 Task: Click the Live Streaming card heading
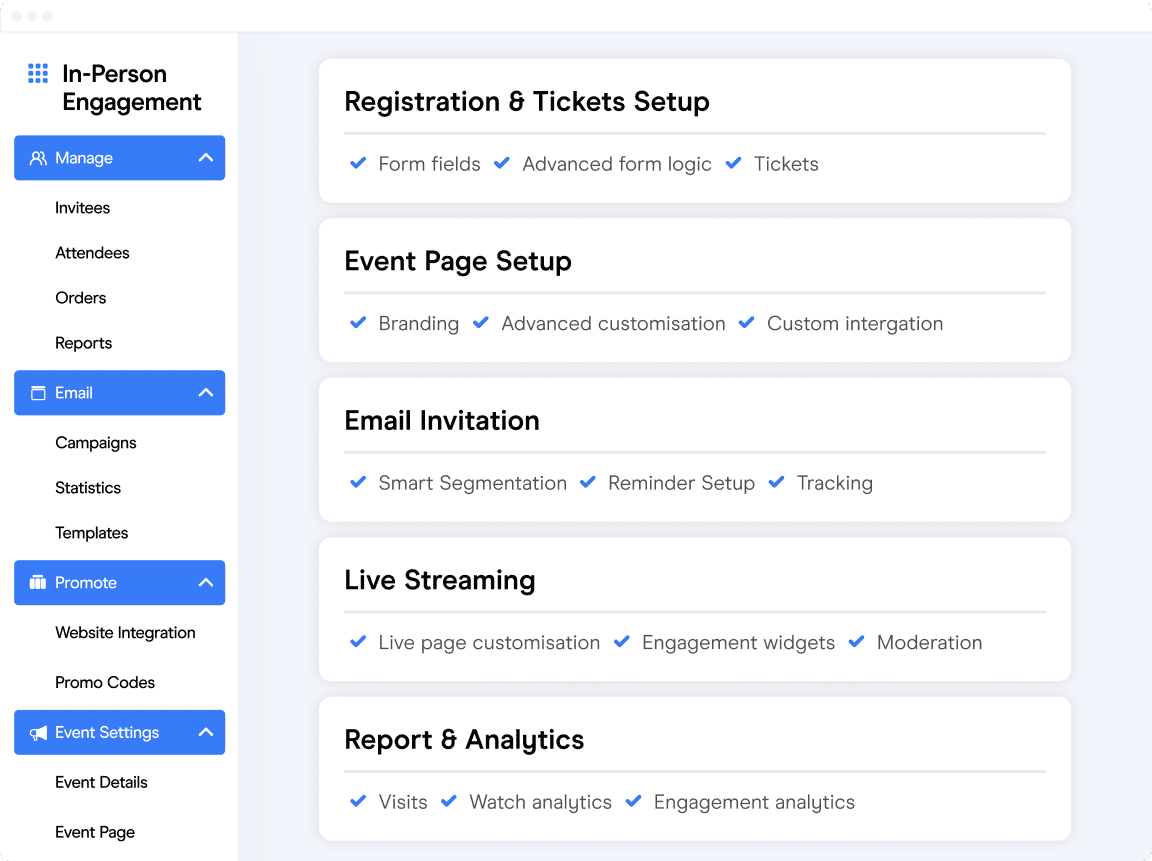pos(439,580)
